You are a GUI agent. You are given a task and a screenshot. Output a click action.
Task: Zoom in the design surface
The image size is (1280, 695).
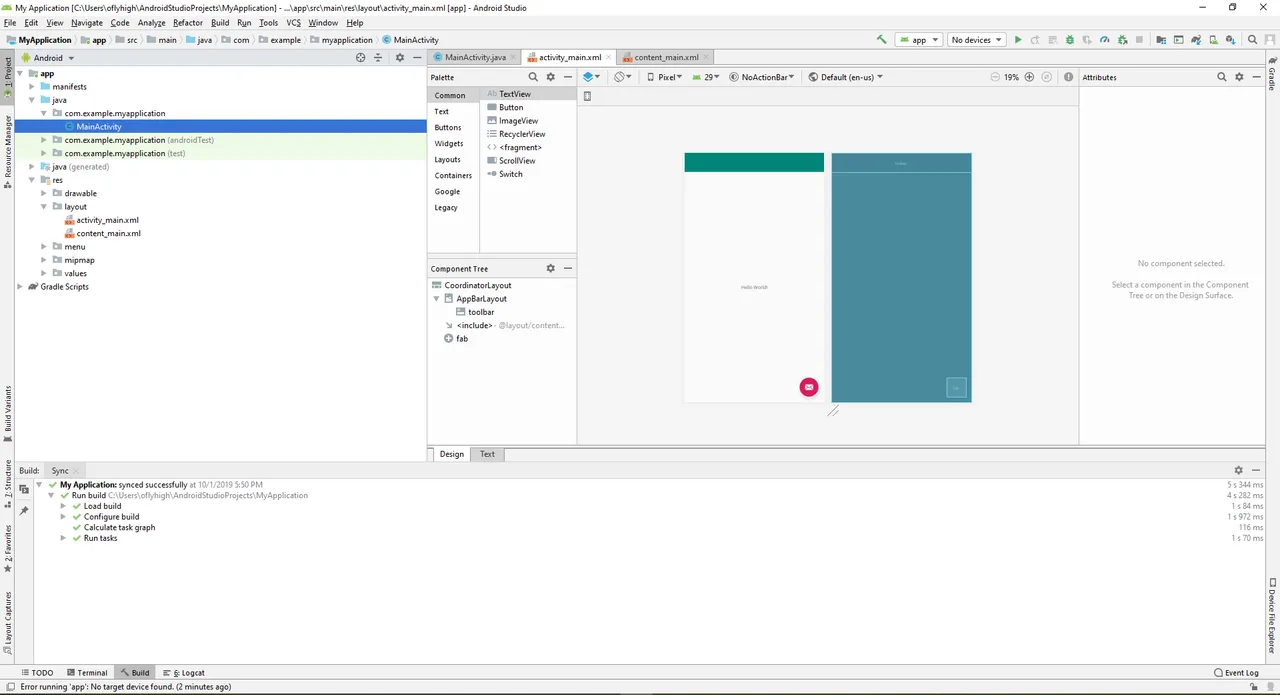click(1029, 77)
